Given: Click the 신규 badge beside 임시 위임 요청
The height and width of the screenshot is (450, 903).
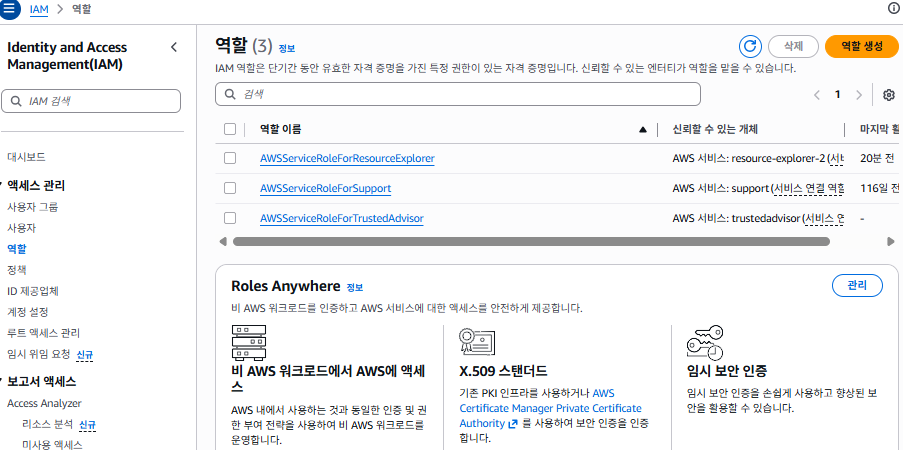Looking at the screenshot, I should [x=85, y=354].
